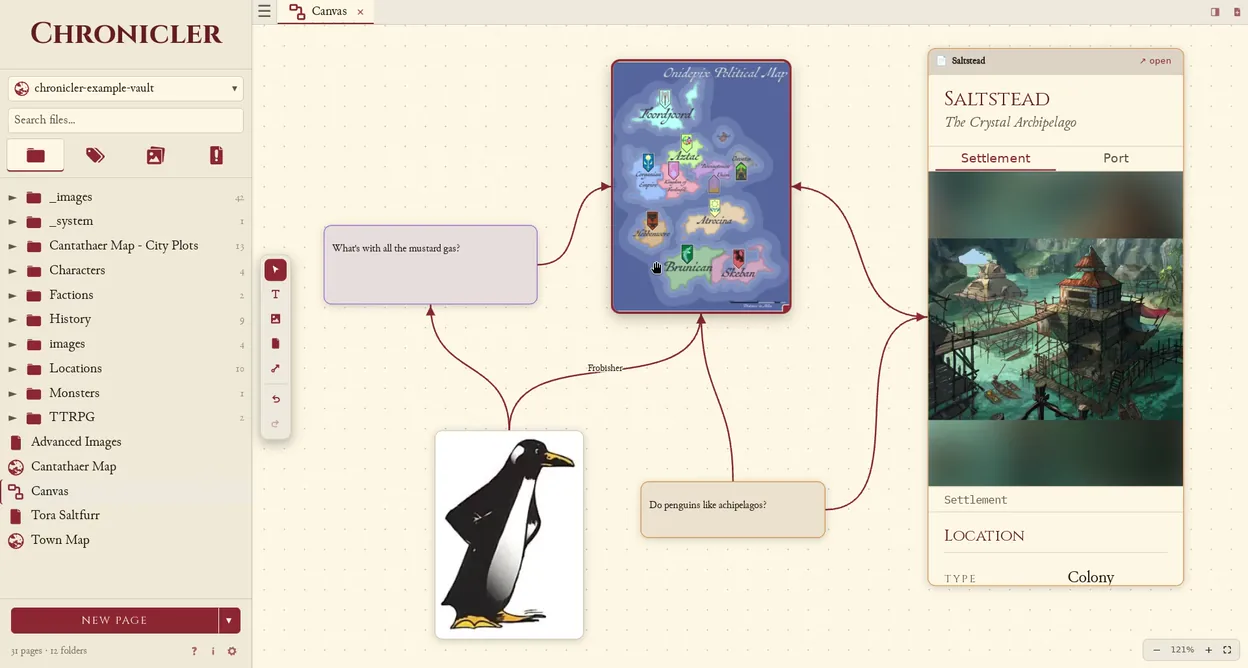This screenshot has height=668, width=1248.
Task: Click the Search files field
Action: (126, 120)
